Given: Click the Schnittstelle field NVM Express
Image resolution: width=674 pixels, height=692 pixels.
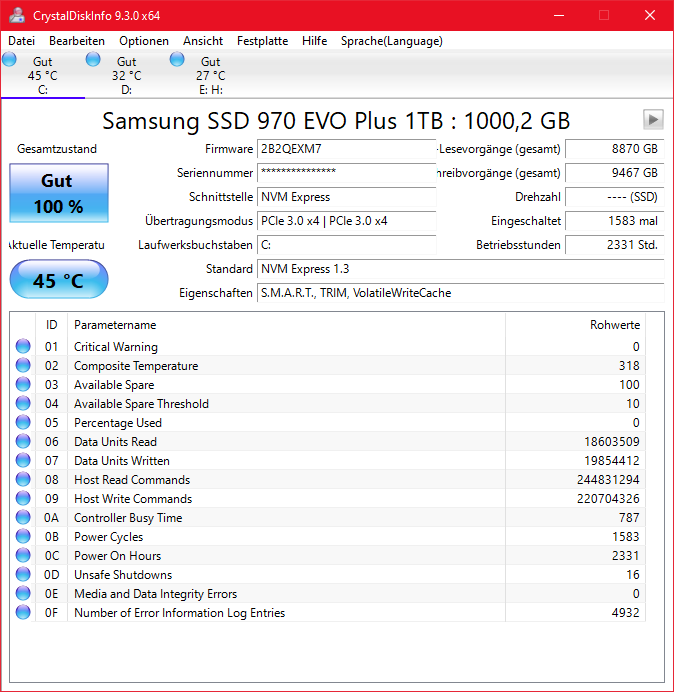Looking at the screenshot, I should (346, 197).
